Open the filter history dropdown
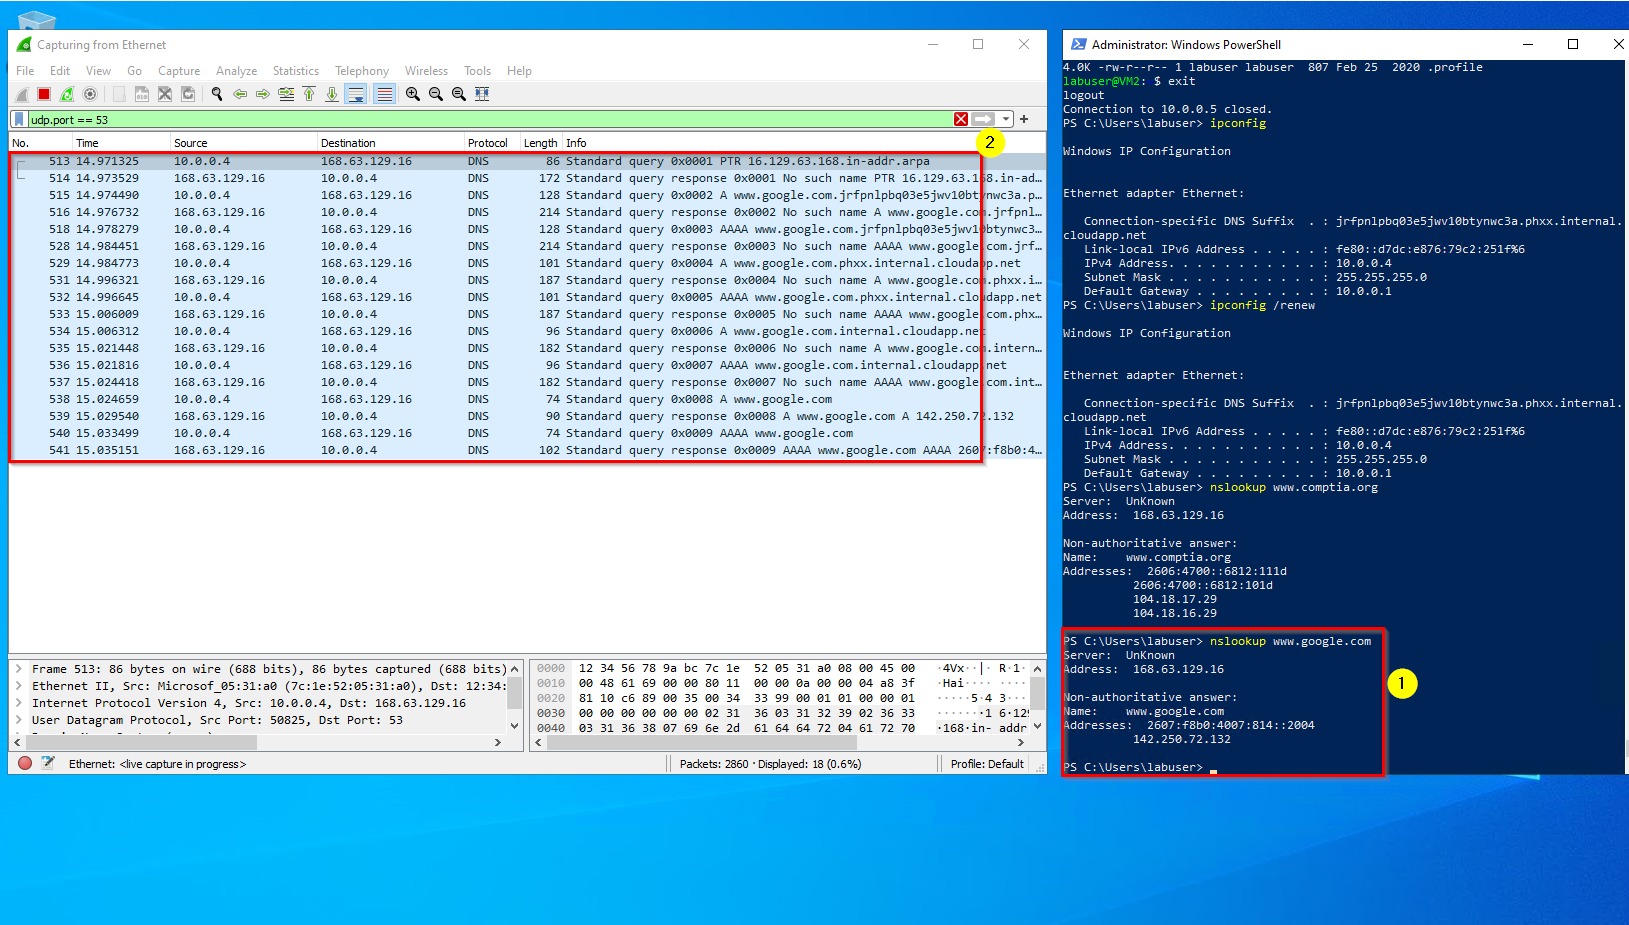Image resolution: width=1629 pixels, height=925 pixels. pos(1006,119)
